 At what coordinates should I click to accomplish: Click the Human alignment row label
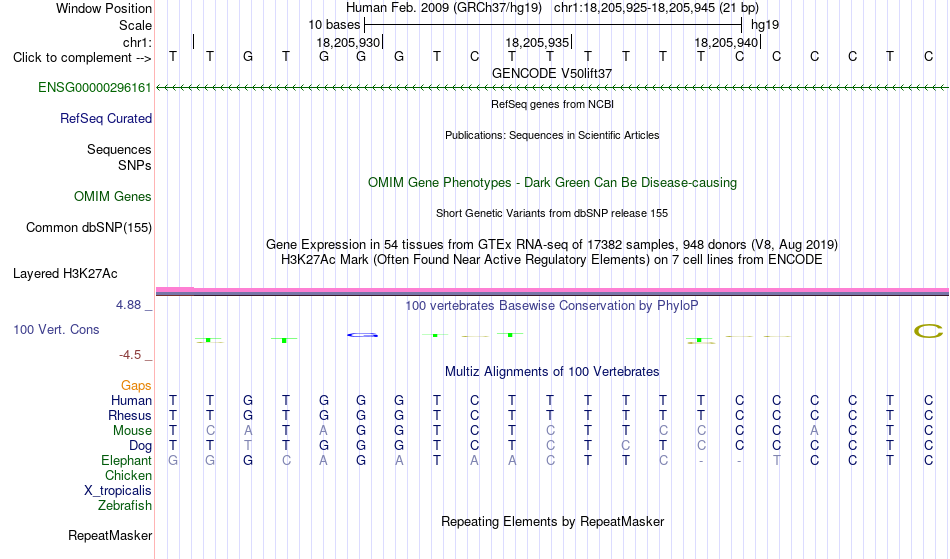coord(131,401)
